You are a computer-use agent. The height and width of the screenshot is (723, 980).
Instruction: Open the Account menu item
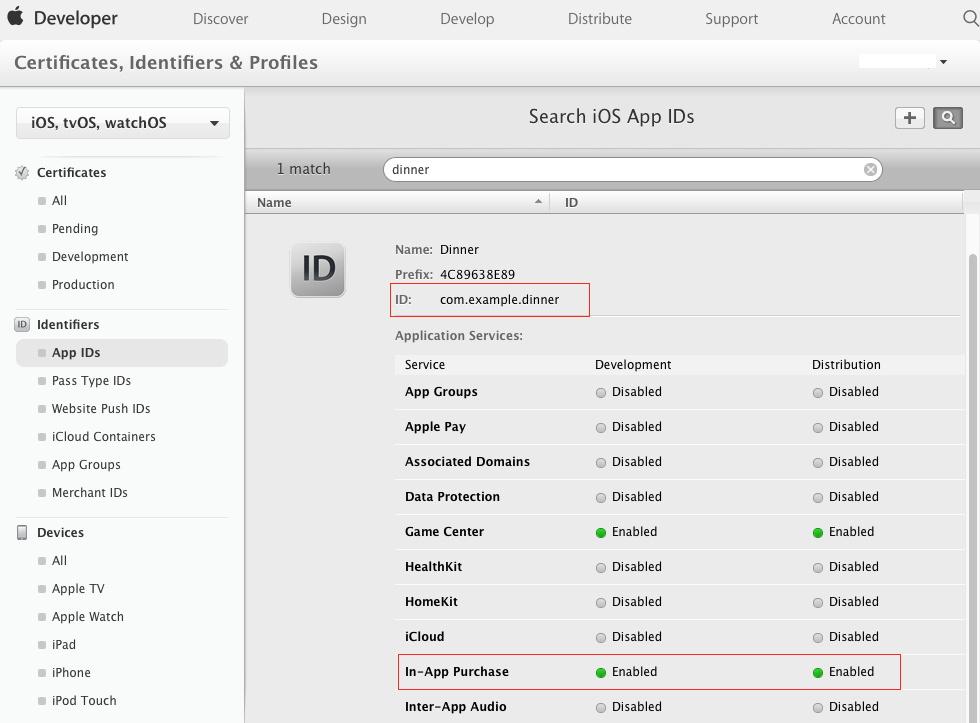(858, 19)
